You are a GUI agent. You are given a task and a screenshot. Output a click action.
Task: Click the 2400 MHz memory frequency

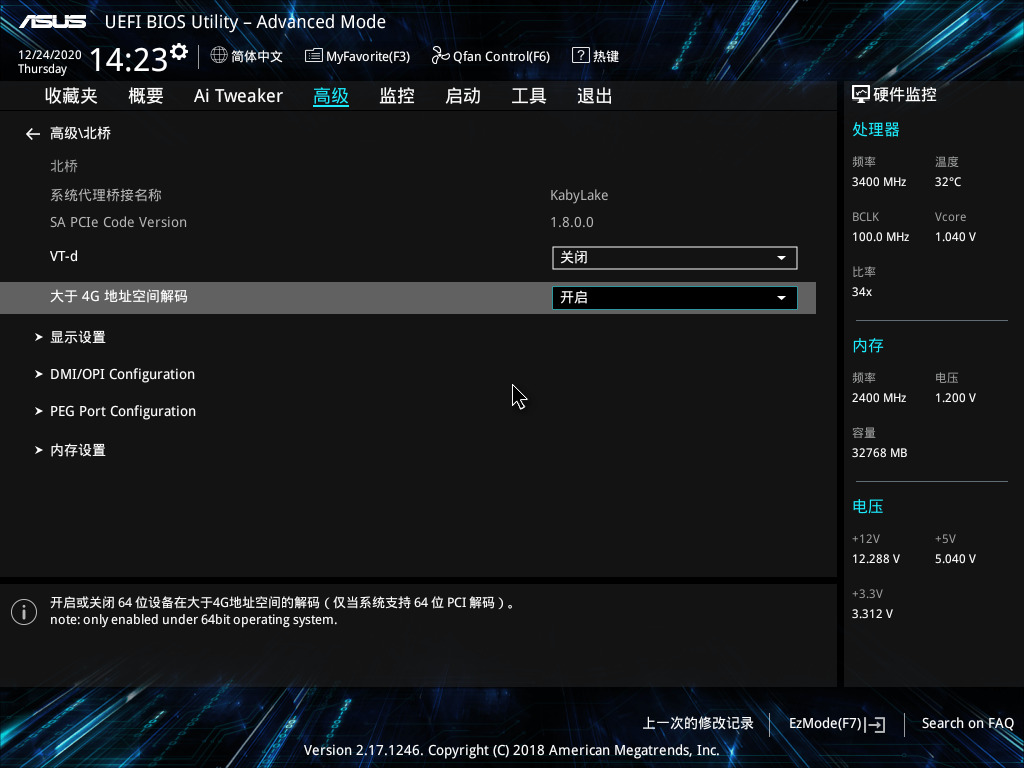(879, 398)
